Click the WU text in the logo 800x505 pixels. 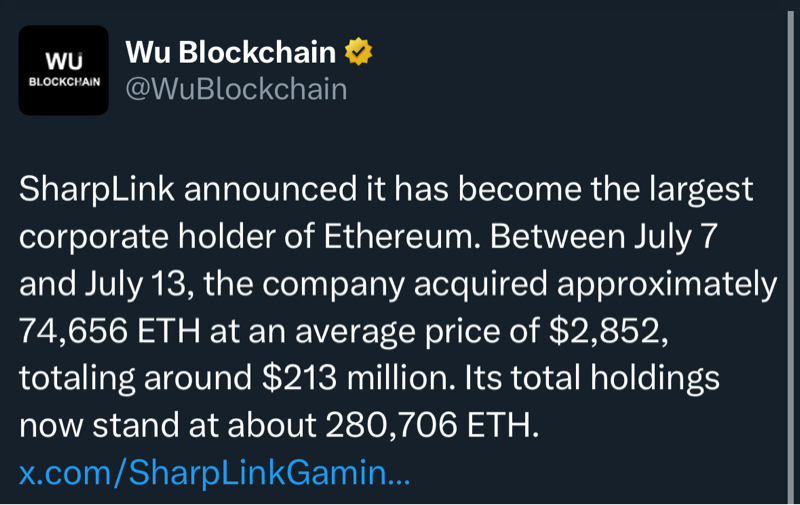click(63, 59)
